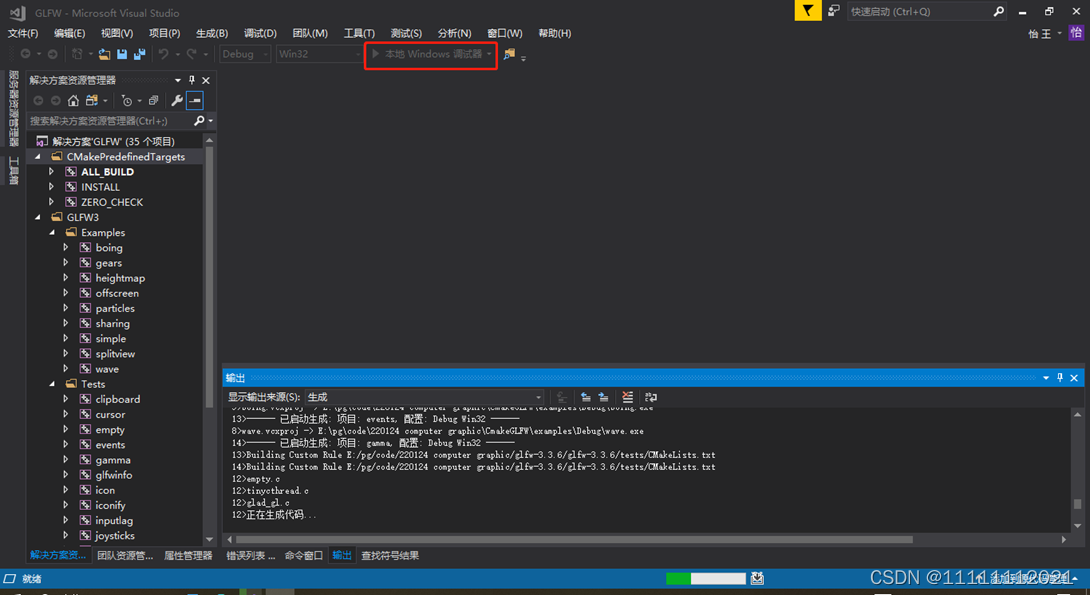This screenshot has height=595, width=1090.
Task: Open the Debug configuration dropdown
Action: click(x=245, y=54)
